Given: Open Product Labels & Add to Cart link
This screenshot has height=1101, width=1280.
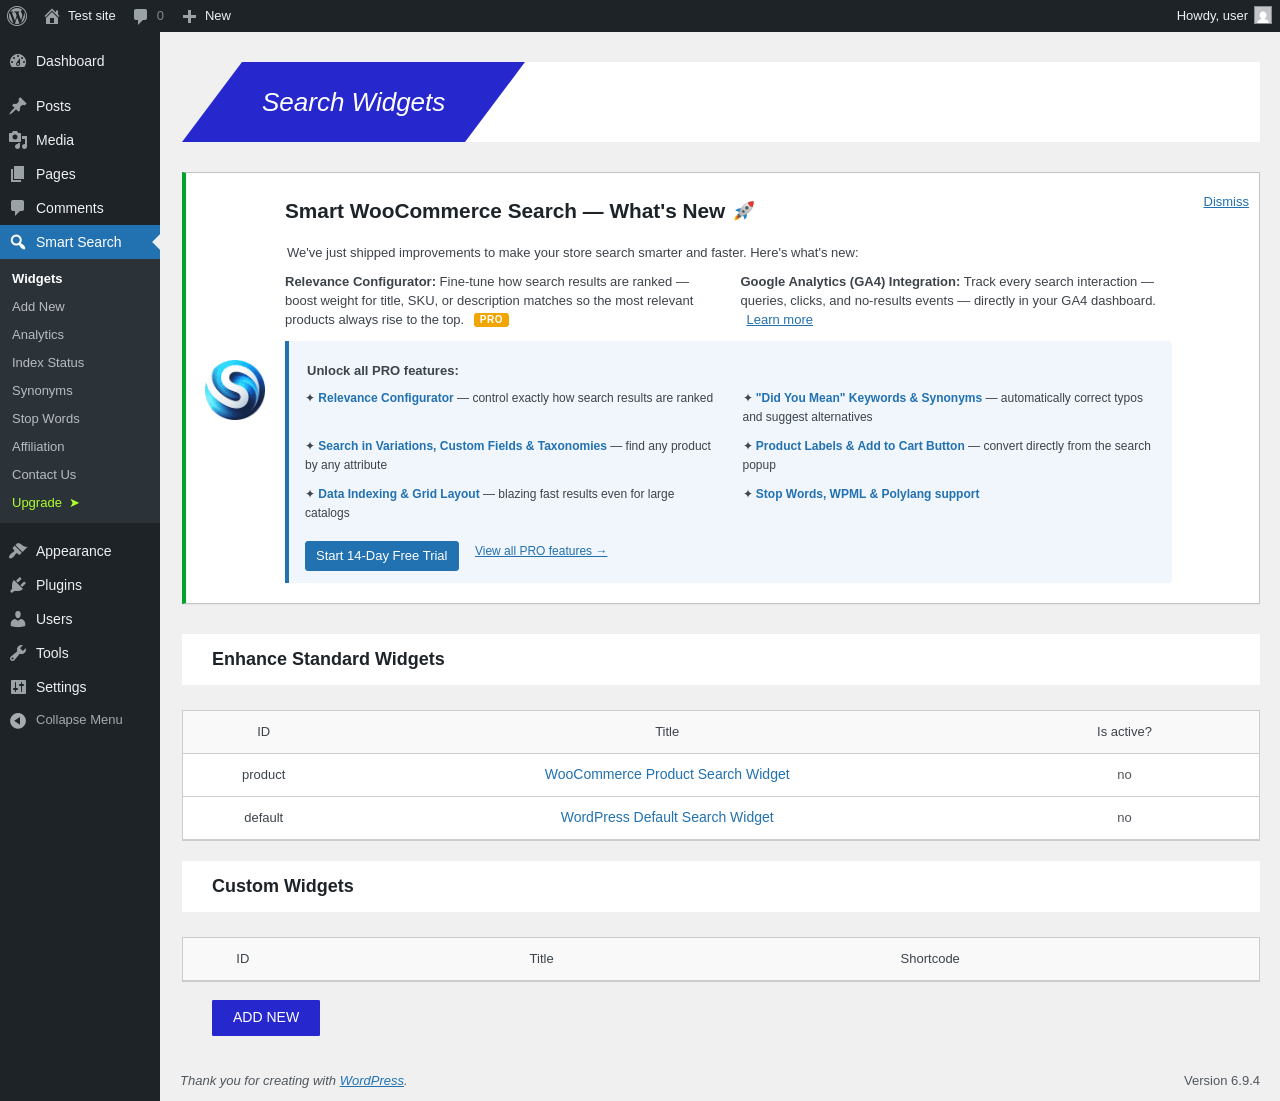Looking at the screenshot, I should (x=860, y=446).
